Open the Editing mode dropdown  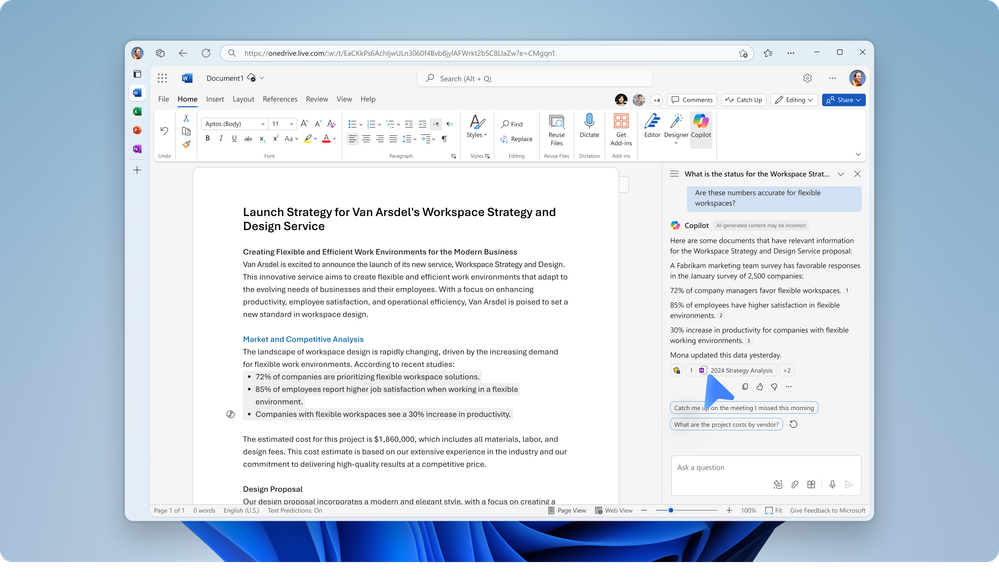(x=794, y=100)
